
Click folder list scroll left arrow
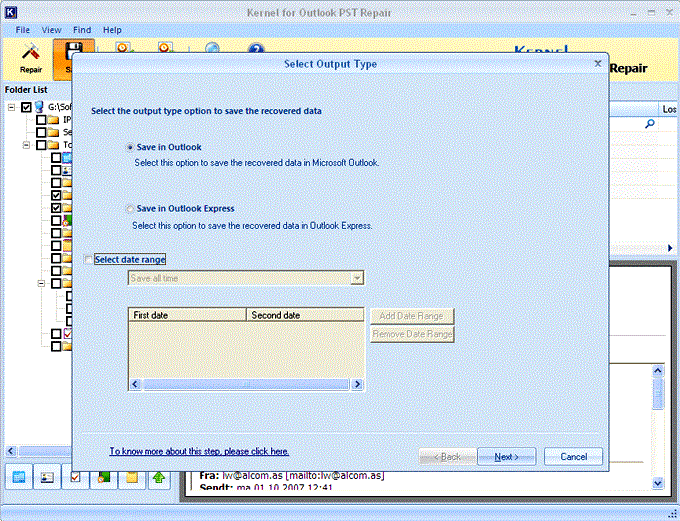11,451
